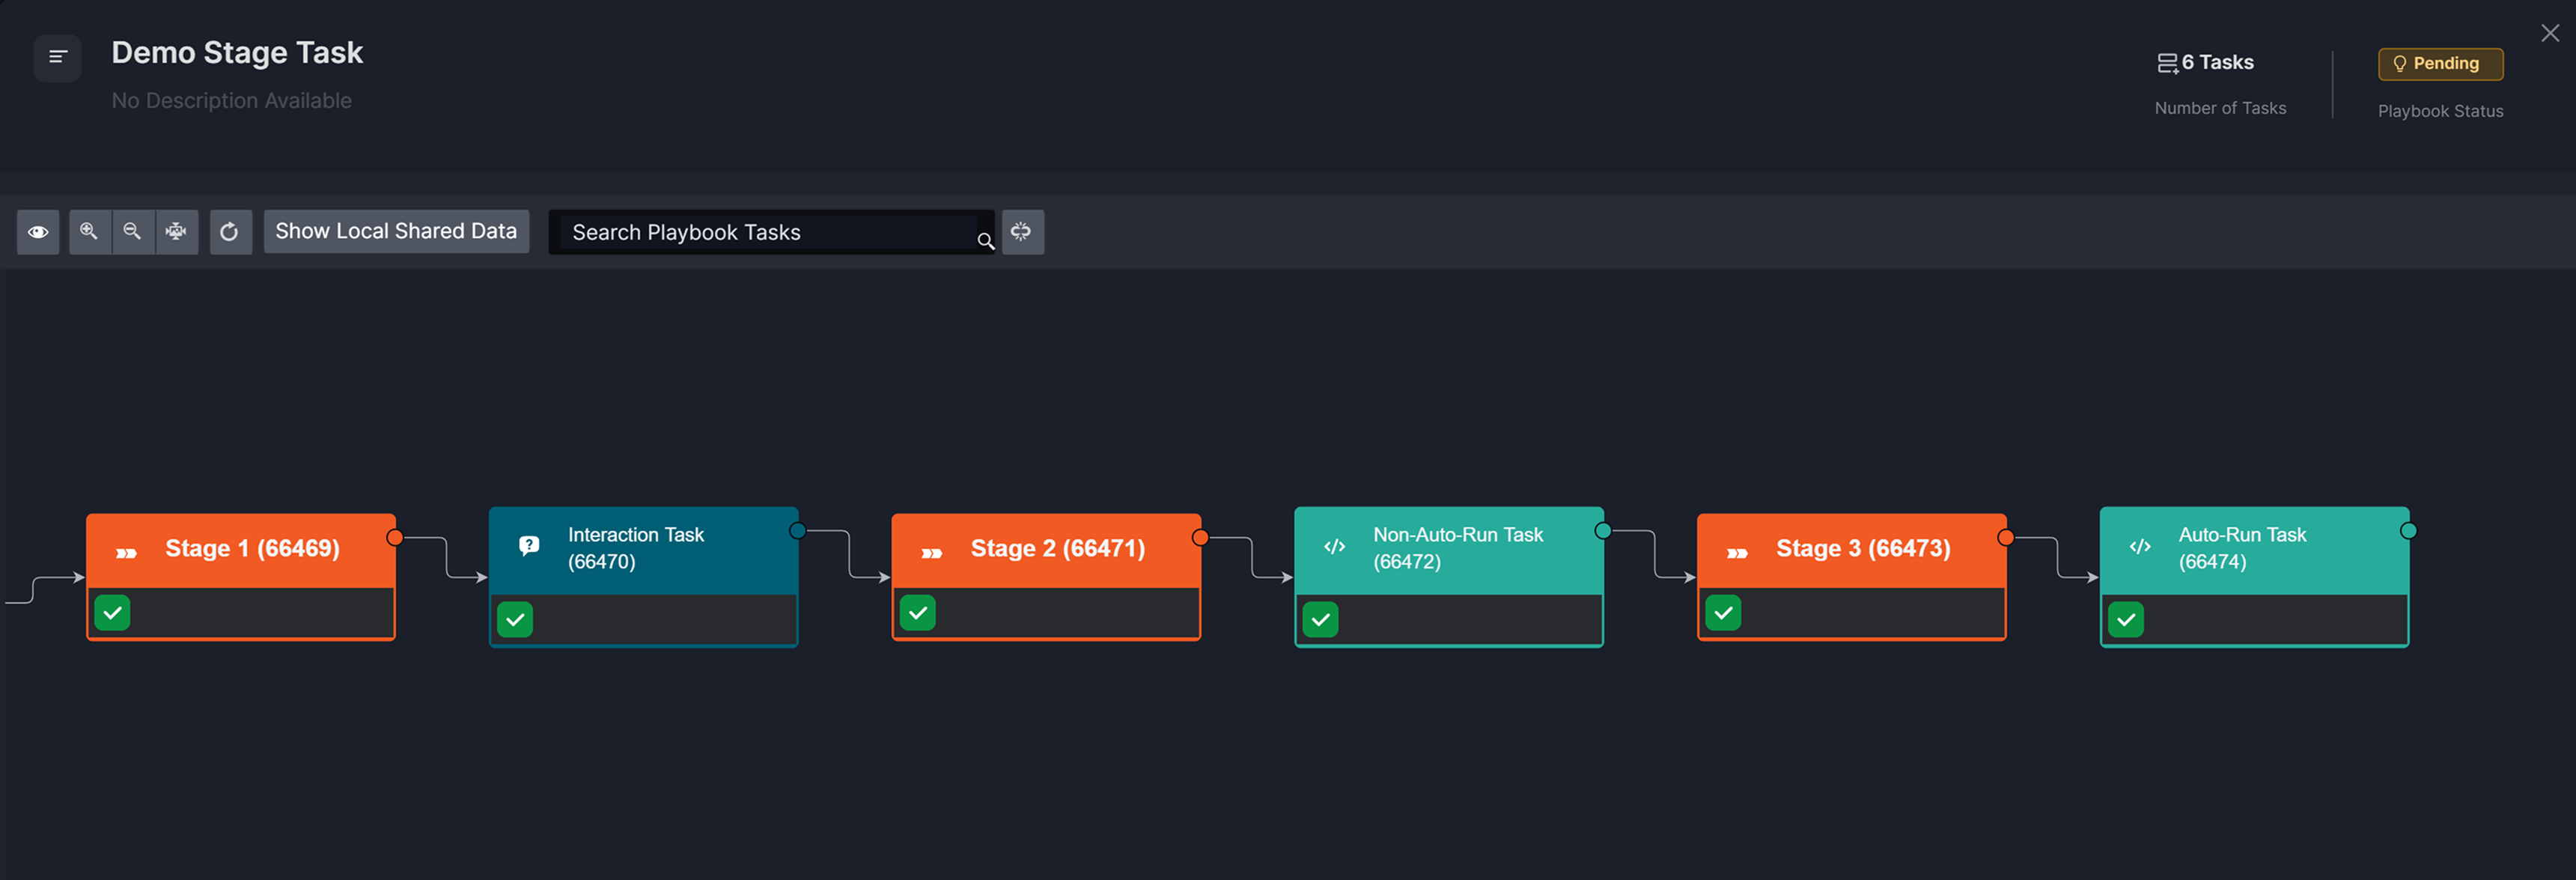Refresh the playbook view

click(230, 232)
